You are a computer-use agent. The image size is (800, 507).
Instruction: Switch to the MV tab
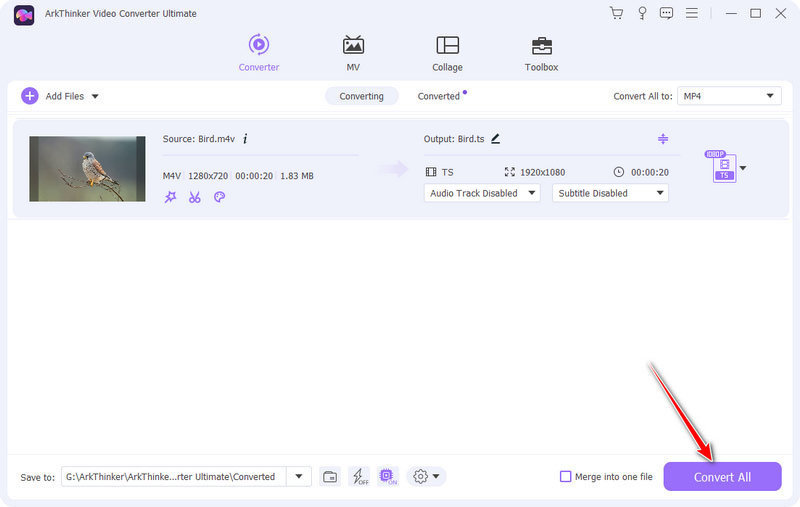pos(353,53)
